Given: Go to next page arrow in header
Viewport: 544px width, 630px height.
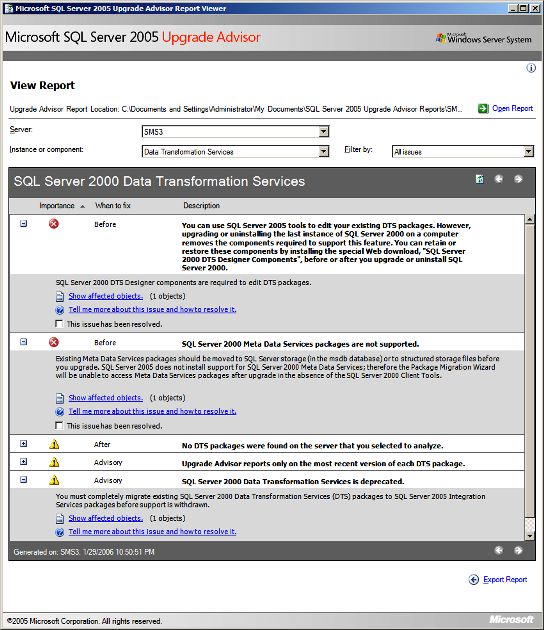Looking at the screenshot, I should pyautogui.click(x=518, y=179).
